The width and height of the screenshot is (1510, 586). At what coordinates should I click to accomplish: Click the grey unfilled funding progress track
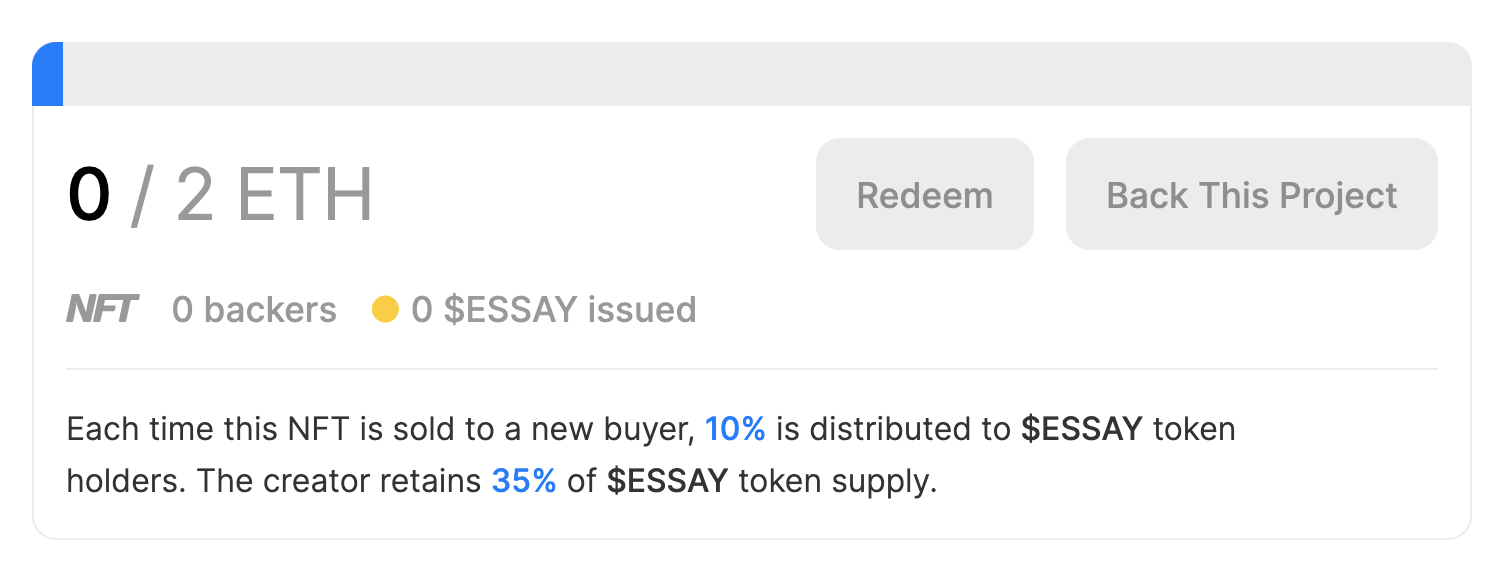point(767,74)
